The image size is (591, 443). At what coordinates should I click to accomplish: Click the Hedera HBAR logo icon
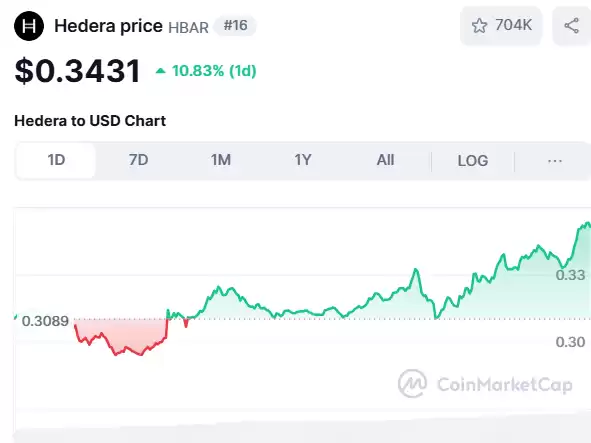click(x=29, y=26)
